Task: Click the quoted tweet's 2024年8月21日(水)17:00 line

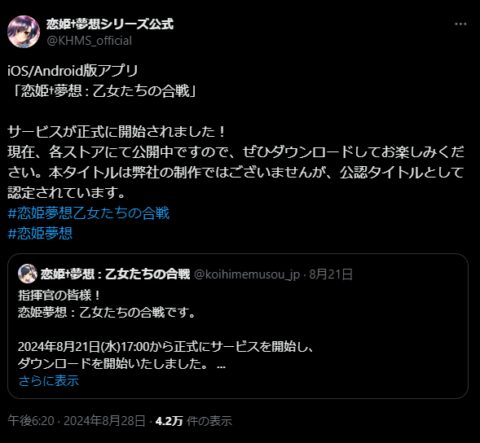Action: click(166, 347)
